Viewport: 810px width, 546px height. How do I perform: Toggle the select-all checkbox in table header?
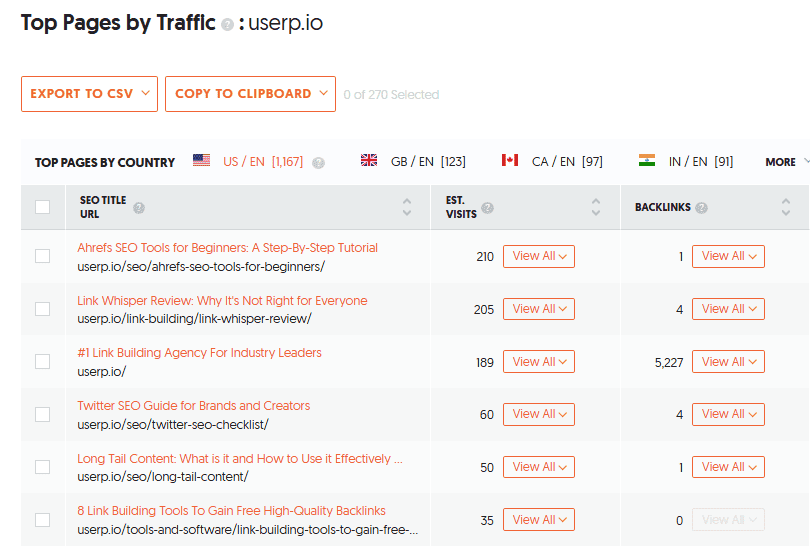[42, 207]
